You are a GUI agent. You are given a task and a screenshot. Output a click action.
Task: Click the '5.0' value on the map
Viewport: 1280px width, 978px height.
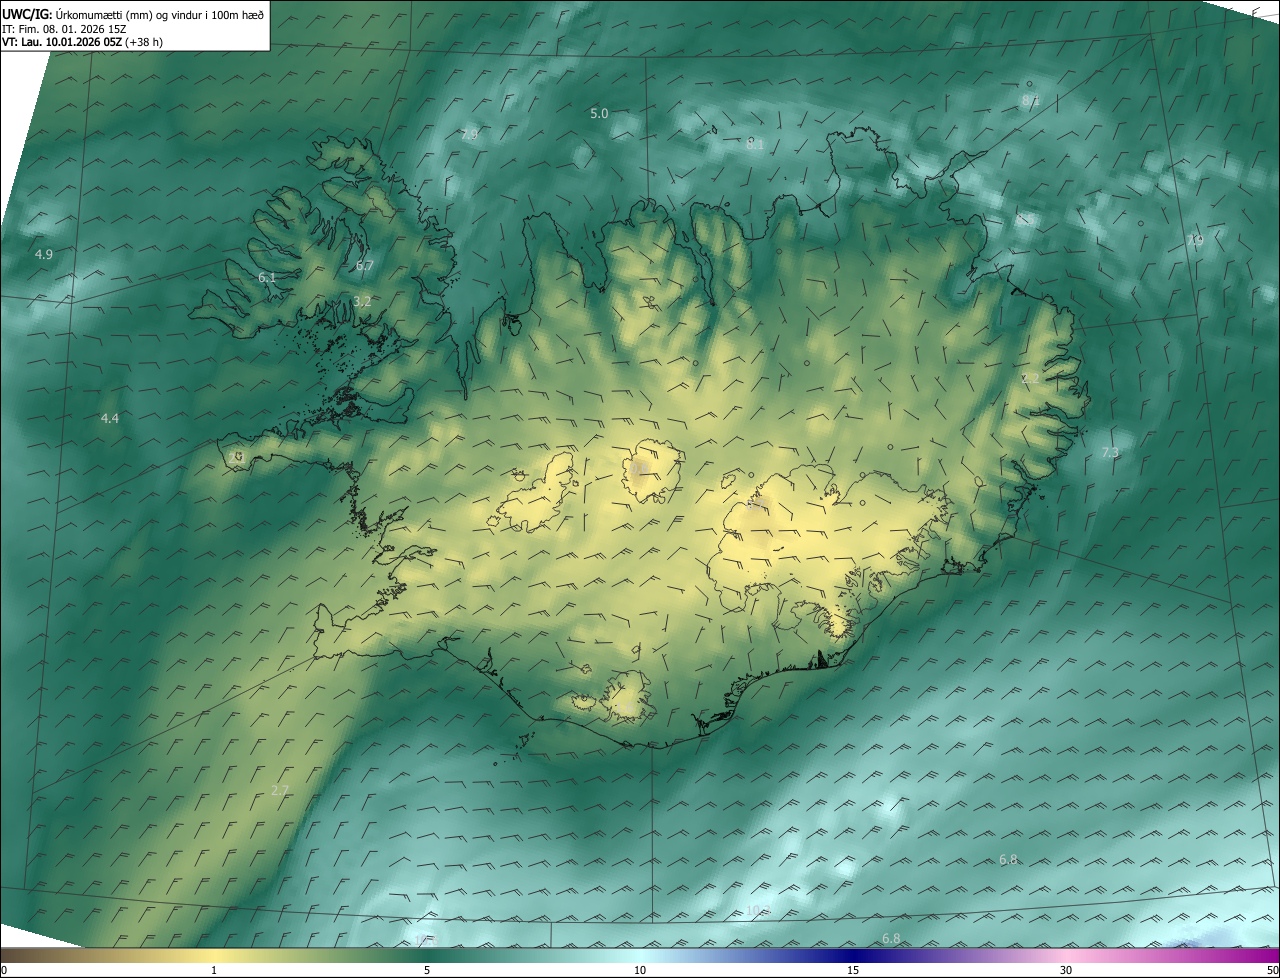599,114
